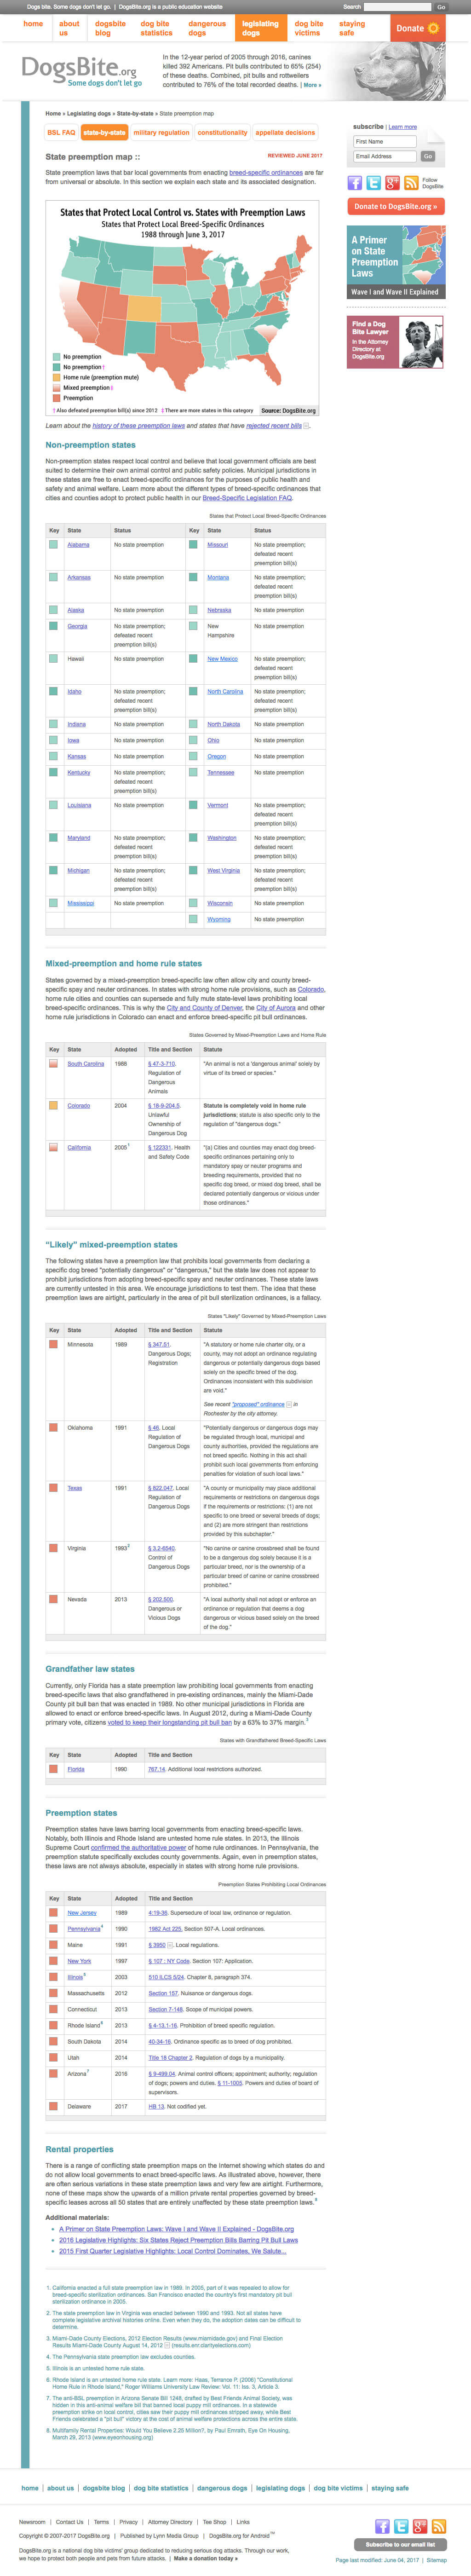Open the Texas state link
Viewport: 471px width, 2576px height.
coord(75,1488)
